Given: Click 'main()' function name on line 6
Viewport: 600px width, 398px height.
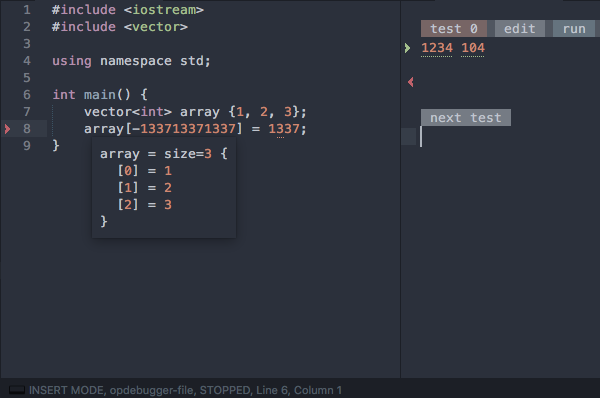Looking at the screenshot, I should 108,95.
